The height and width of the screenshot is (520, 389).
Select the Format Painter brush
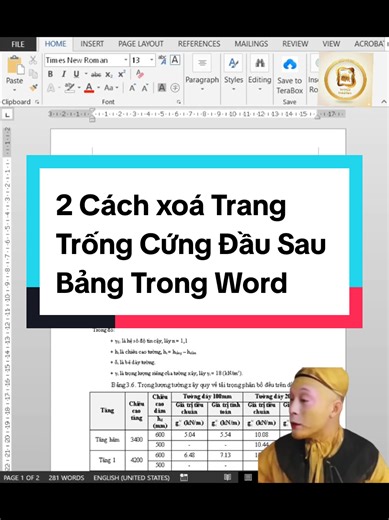33,88
